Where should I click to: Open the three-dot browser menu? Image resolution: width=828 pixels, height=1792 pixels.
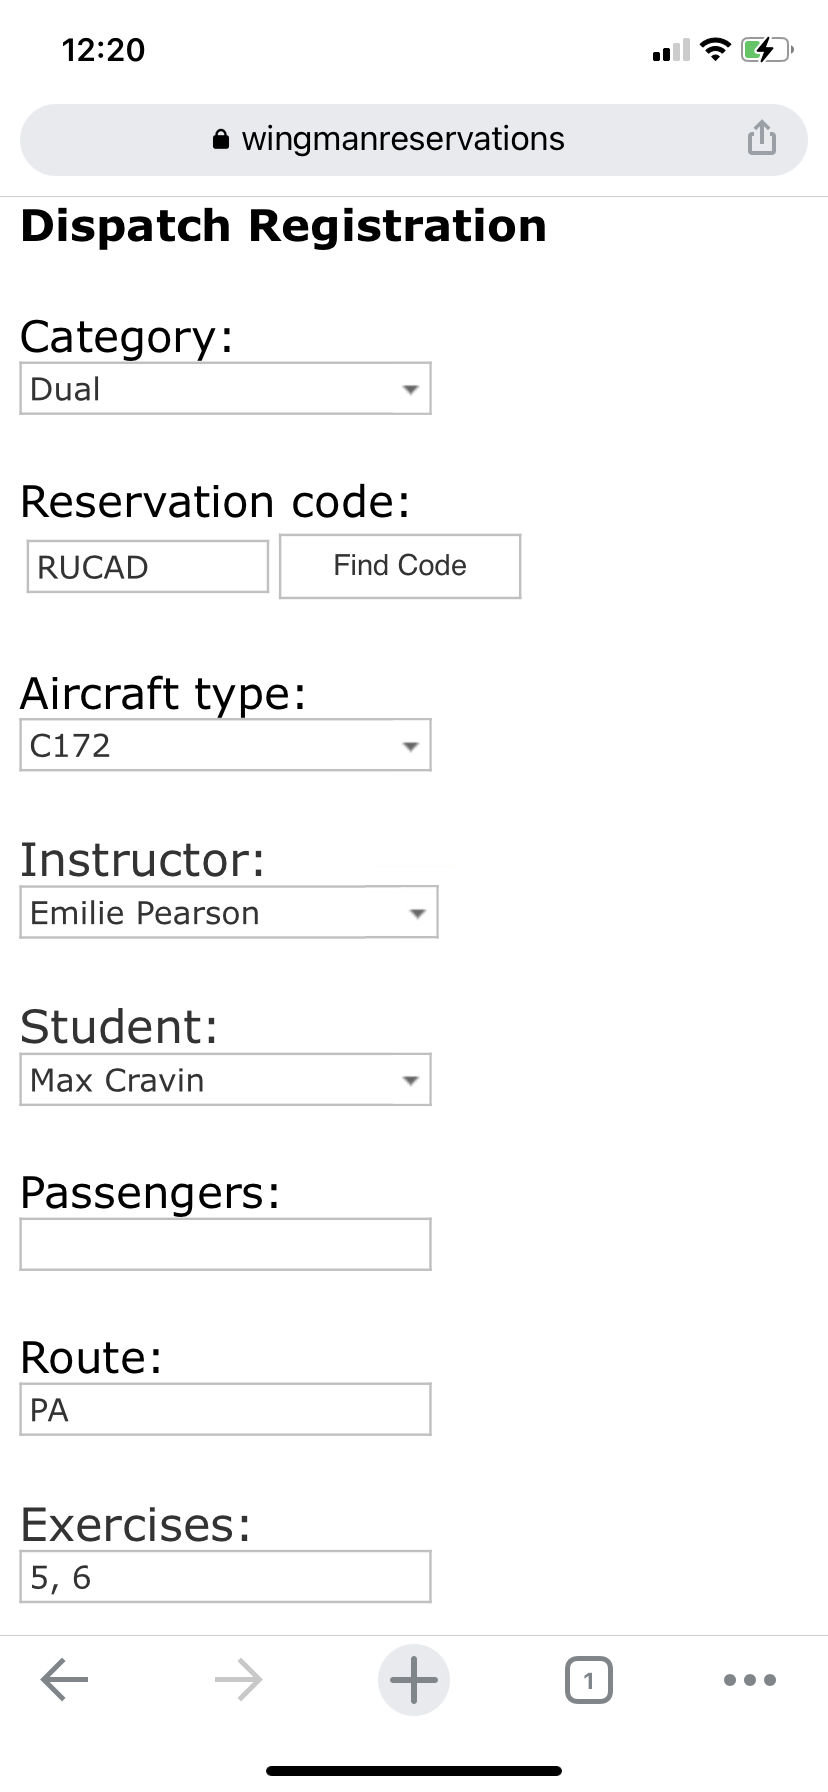[750, 1679]
